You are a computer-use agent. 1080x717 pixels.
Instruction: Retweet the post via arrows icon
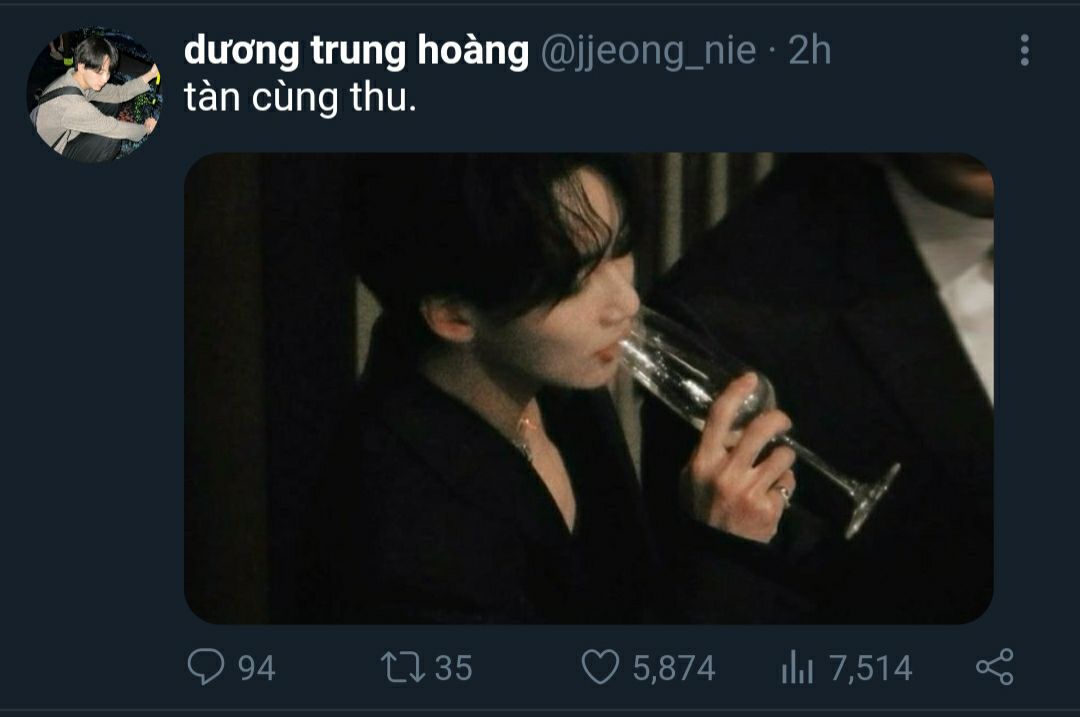(x=403, y=667)
